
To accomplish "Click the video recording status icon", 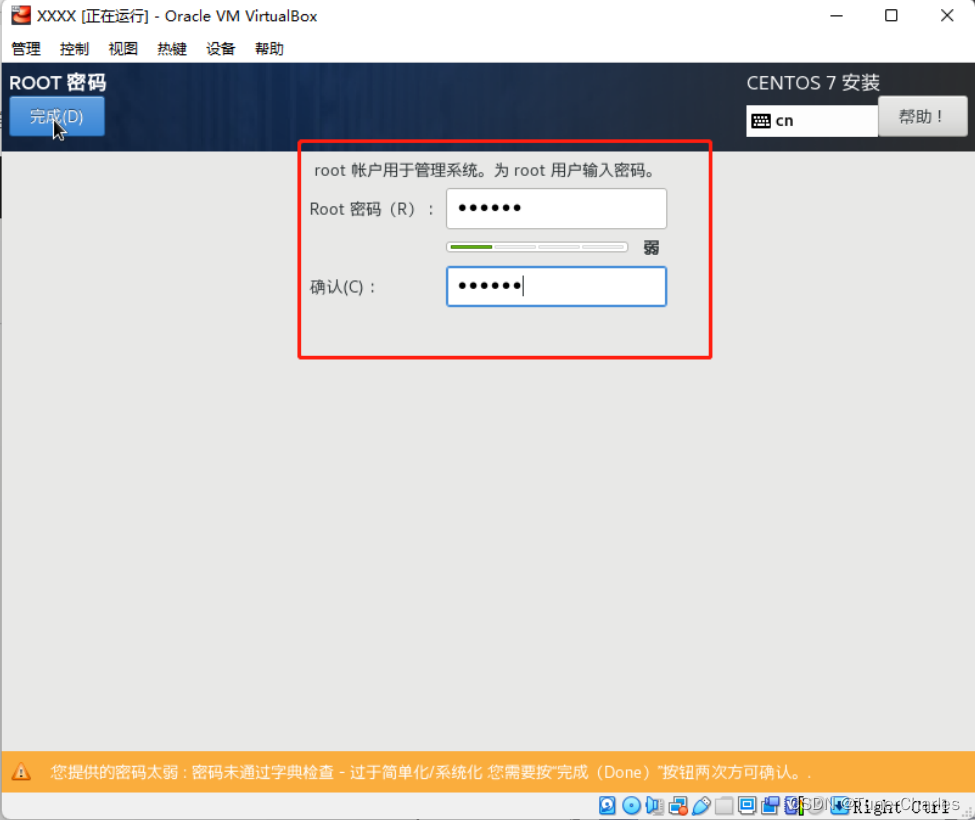I will click(770, 805).
